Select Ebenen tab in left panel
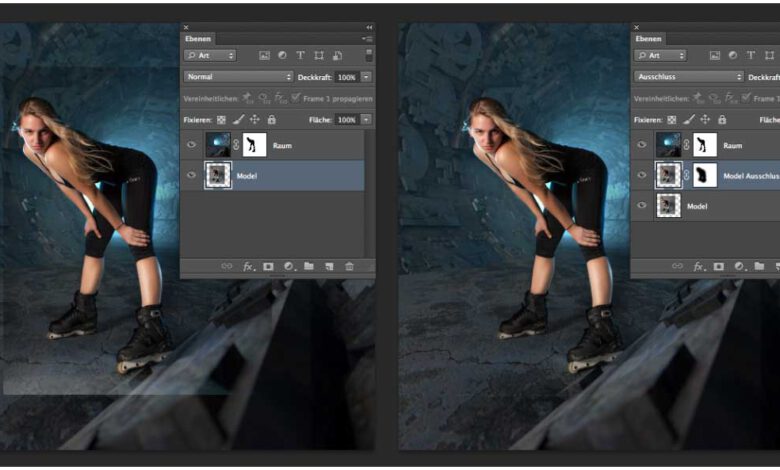The height and width of the screenshot is (470, 780). pyautogui.click(x=198, y=39)
